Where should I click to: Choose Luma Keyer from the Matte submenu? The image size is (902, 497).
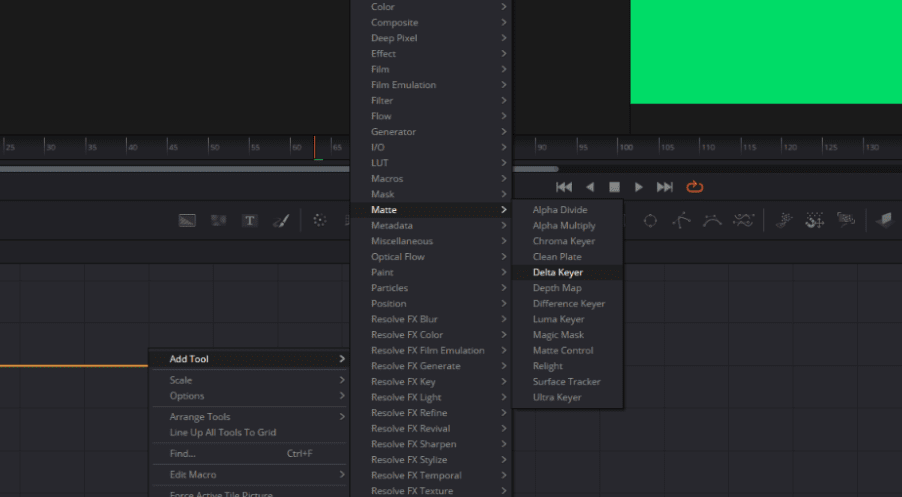click(567, 319)
